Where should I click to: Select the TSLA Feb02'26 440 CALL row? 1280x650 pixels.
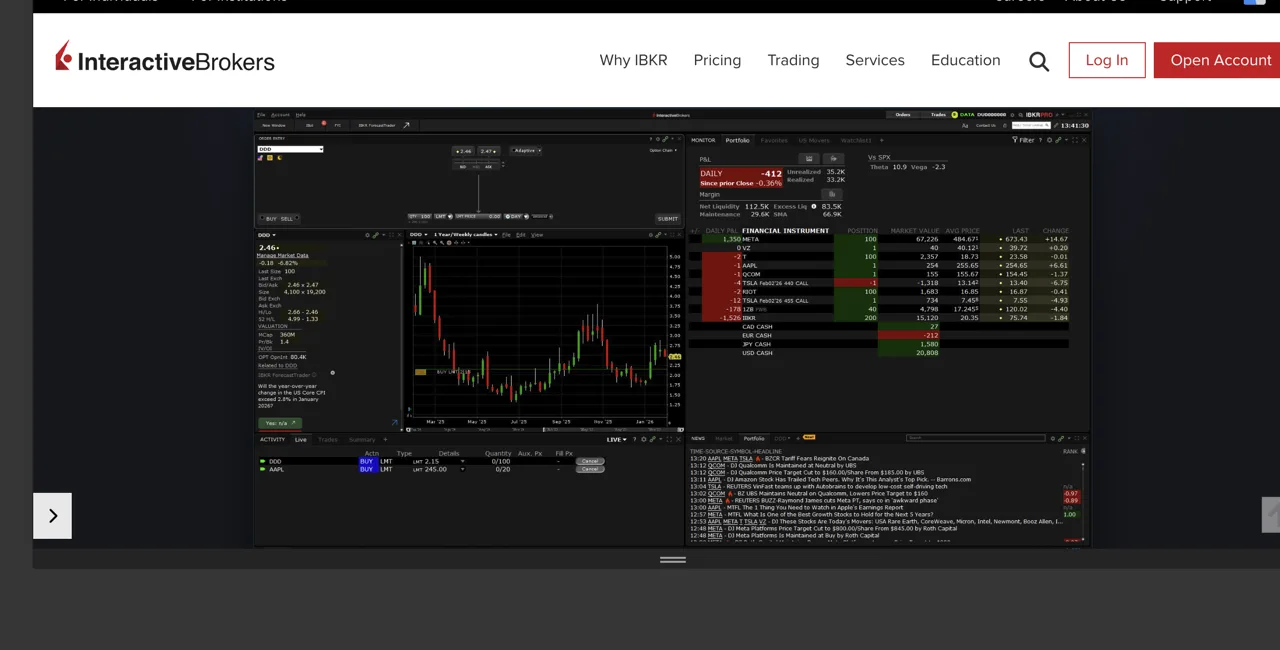click(879, 283)
